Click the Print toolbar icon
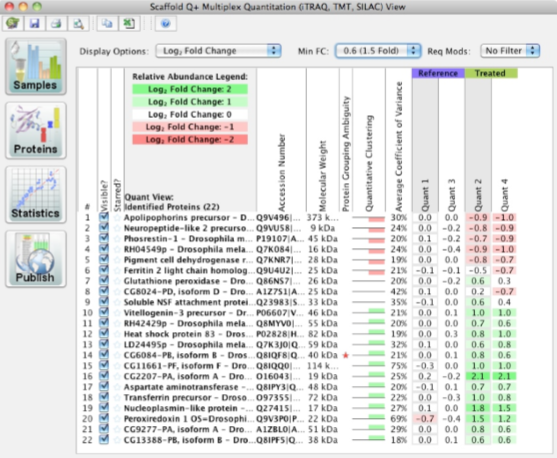Image resolution: width=557 pixels, height=458 pixels. pyautogui.click(x=56, y=23)
